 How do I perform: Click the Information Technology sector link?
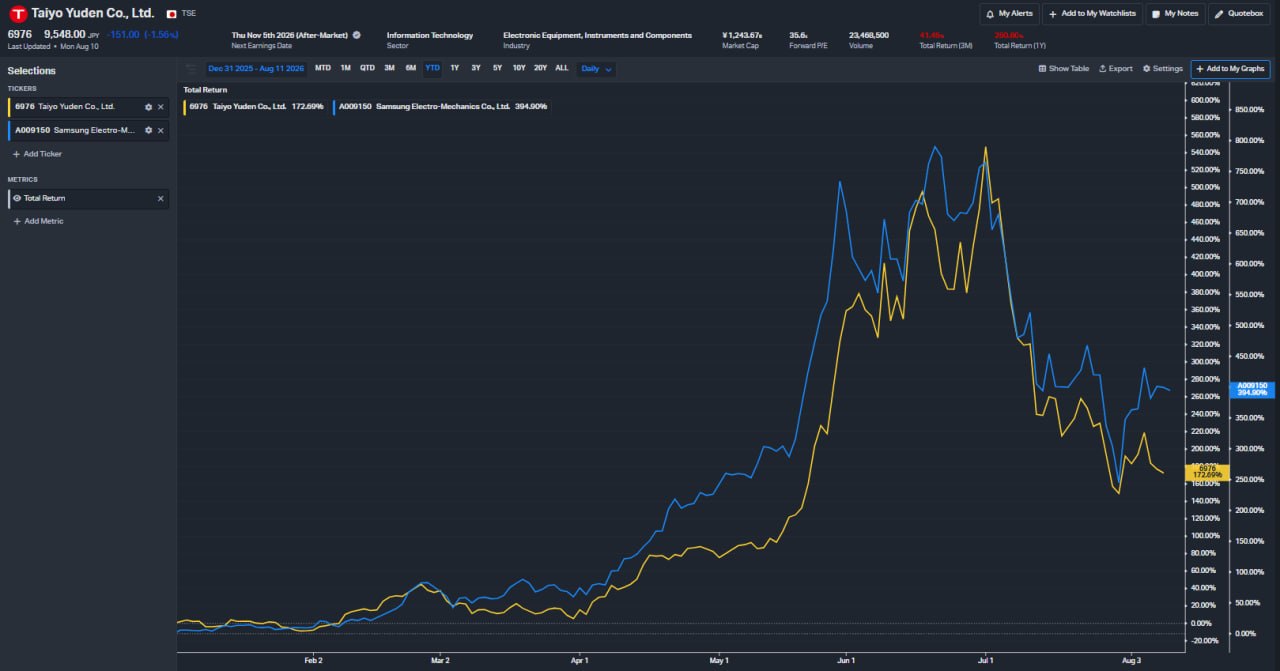430,35
